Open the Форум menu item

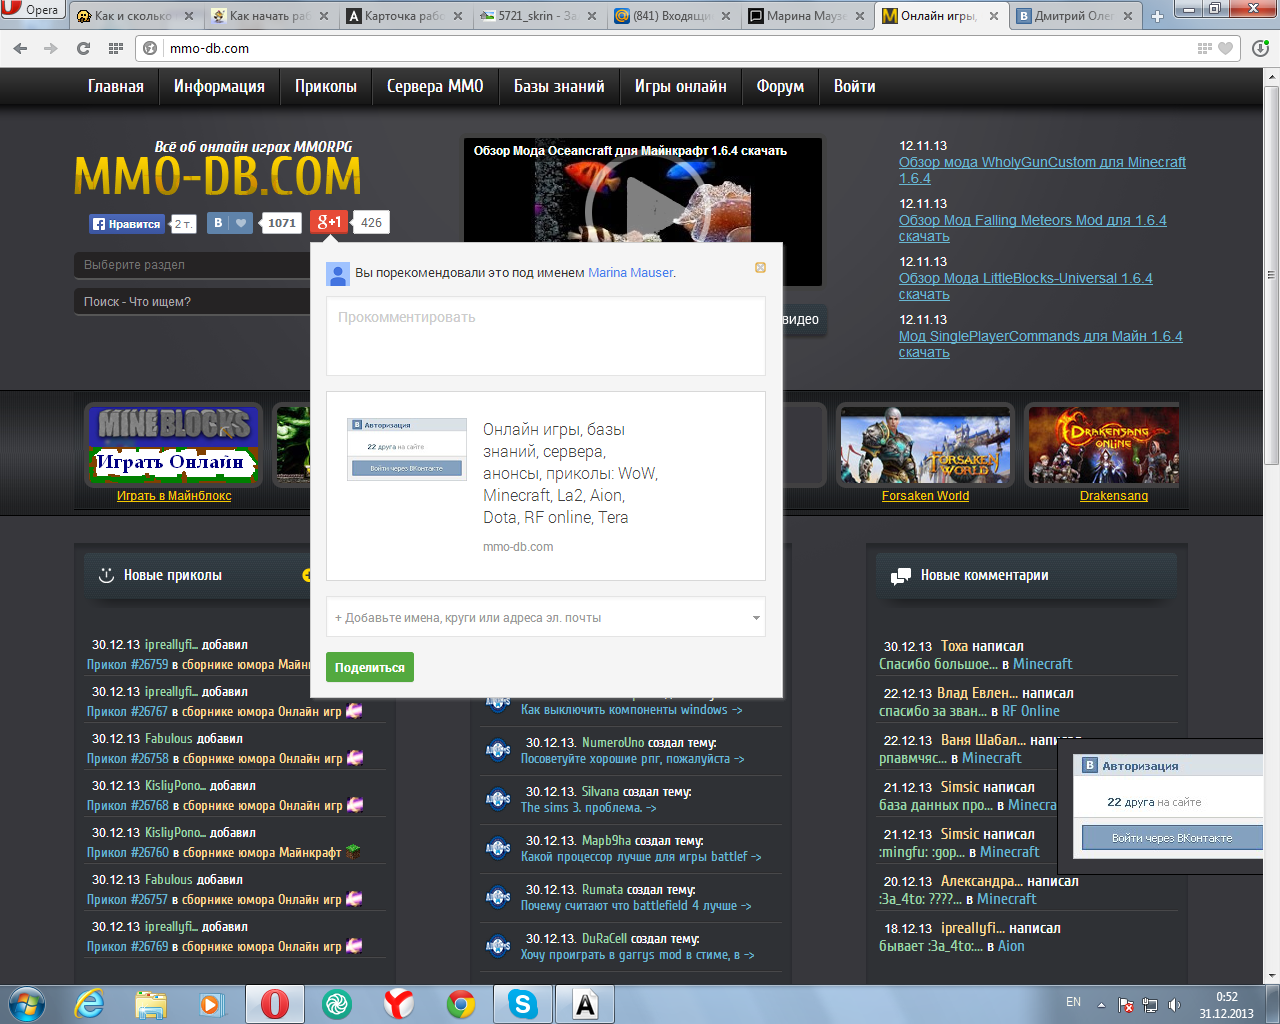click(x=780, y=87)
